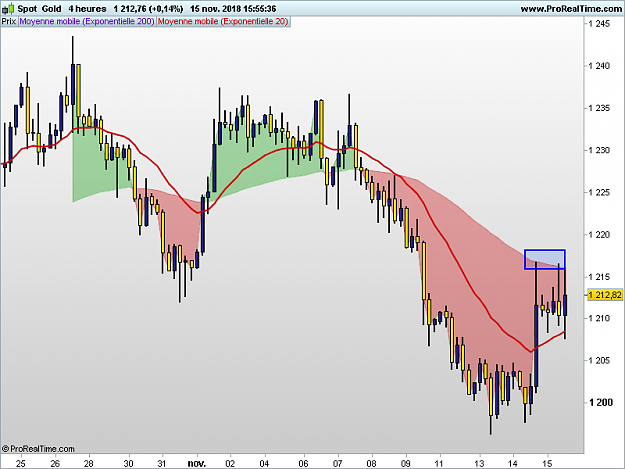This screenshot has width=625, height=469.
Task: Click the date label 30 on time axis
Action: [128, 463]
